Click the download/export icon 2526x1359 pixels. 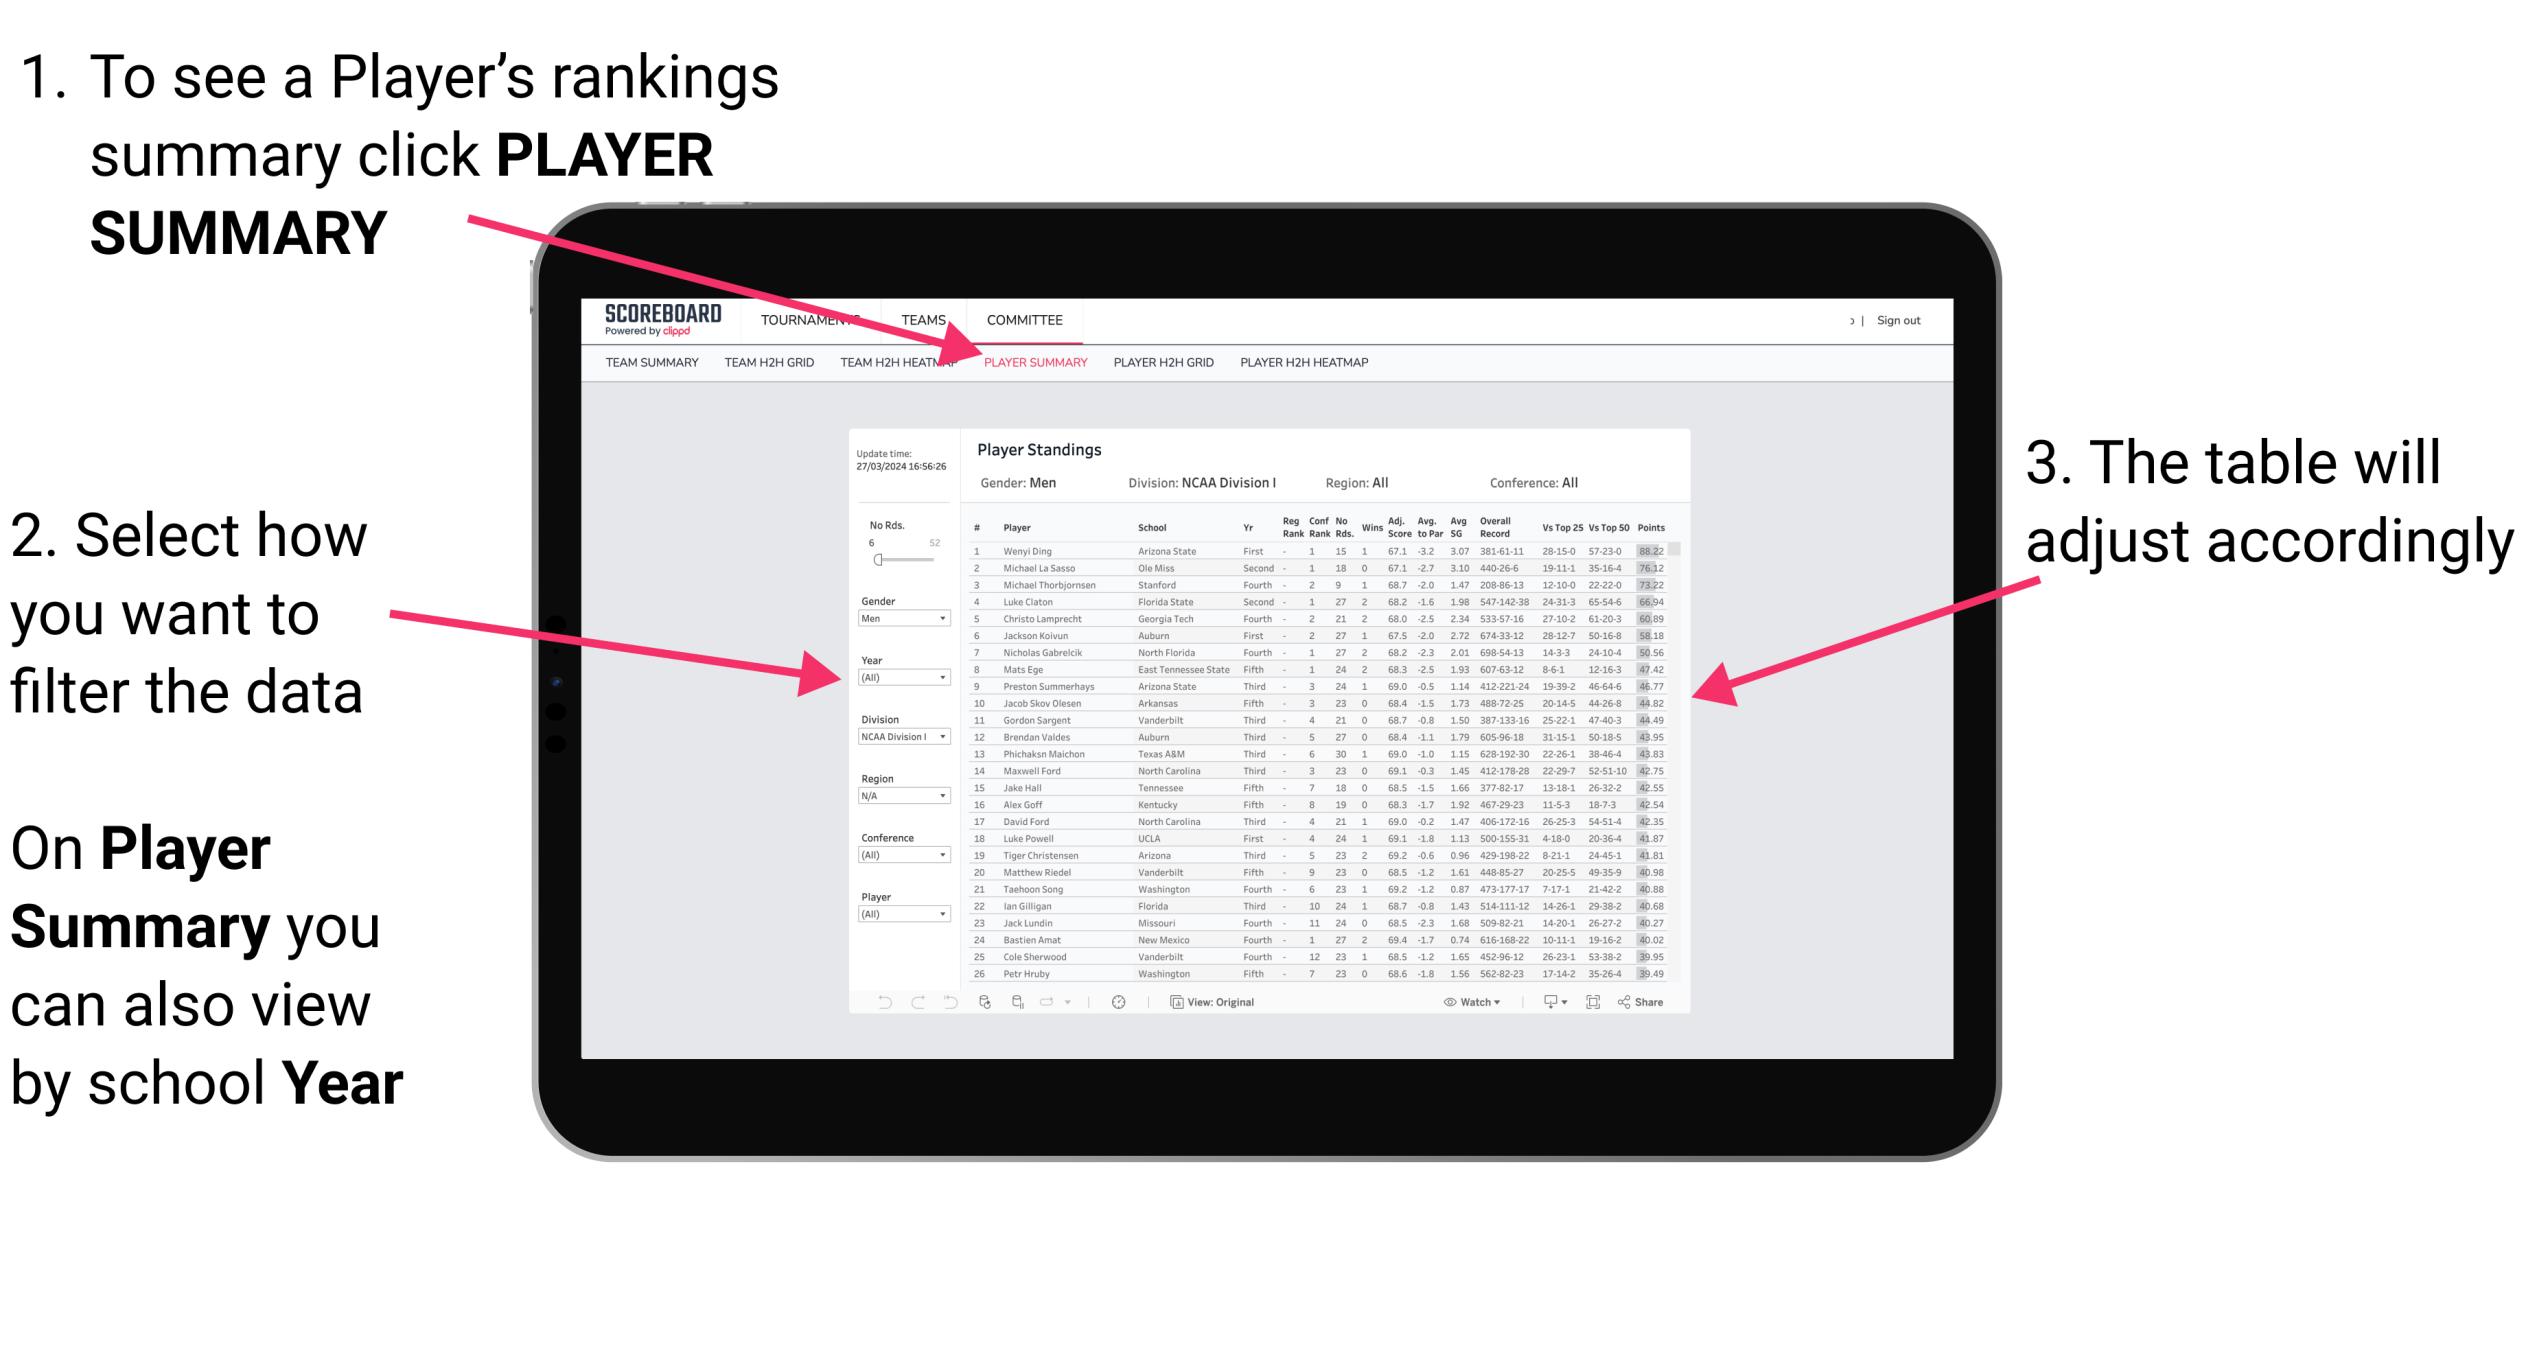click(x=1549, y=1001)
